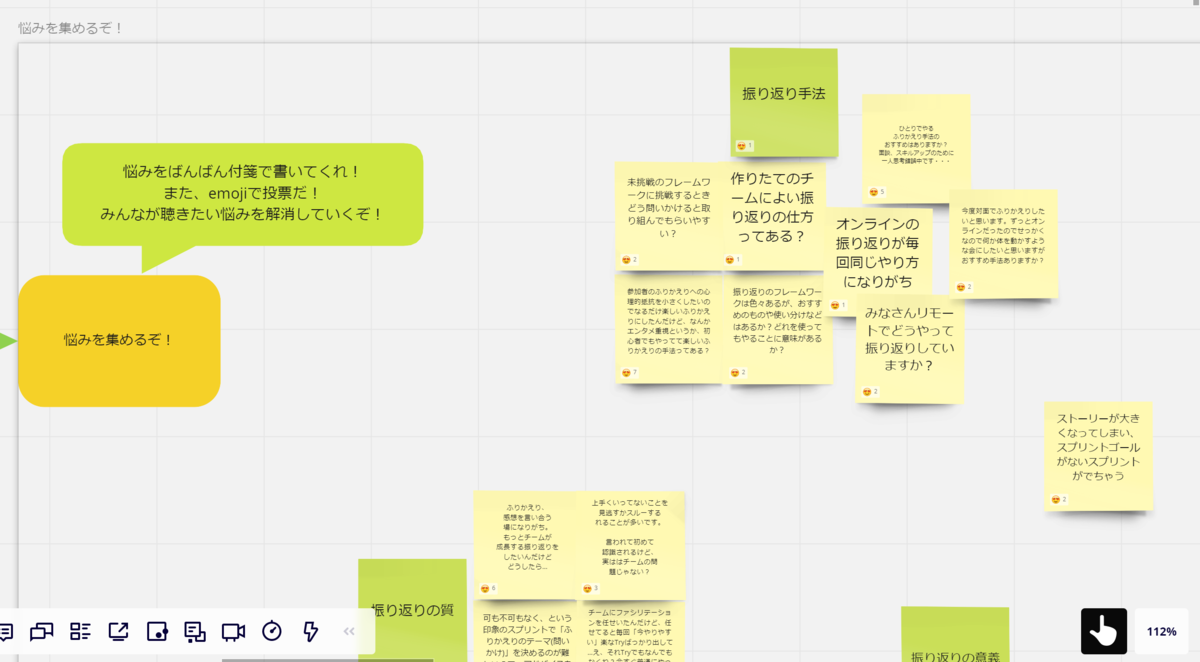
Task: Collapse the bottom toolbar with the chevron
Action: (349, 631)
